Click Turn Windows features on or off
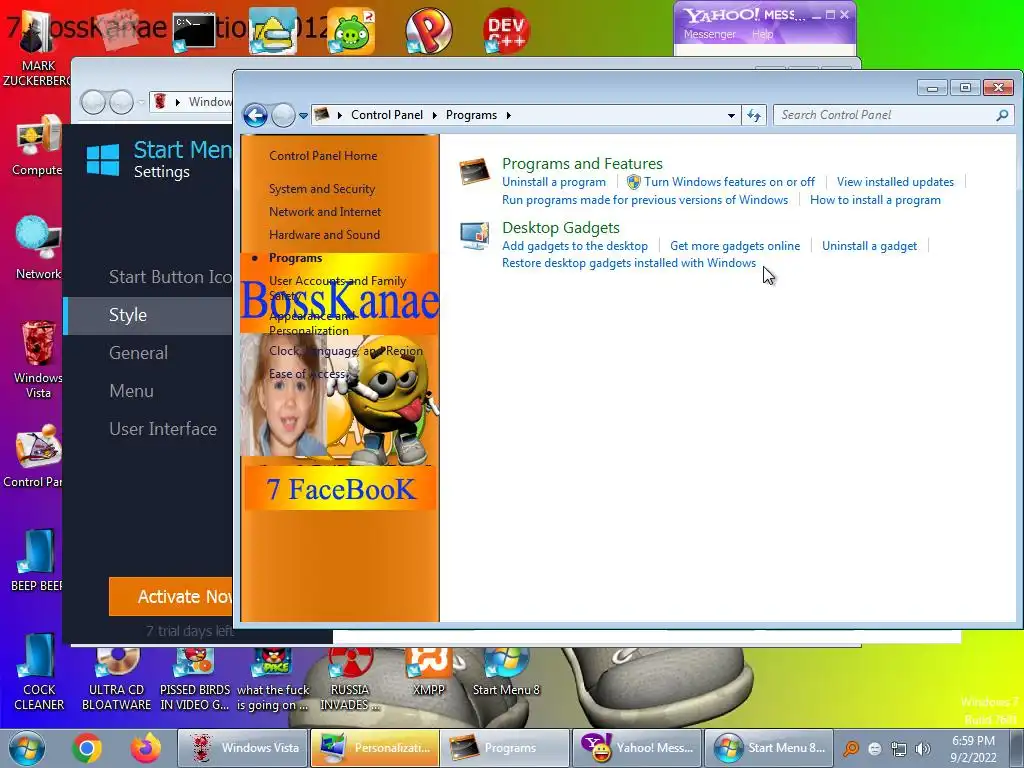Image resolution: width=1024 pixels, height=768 pixels. [729, 182]
